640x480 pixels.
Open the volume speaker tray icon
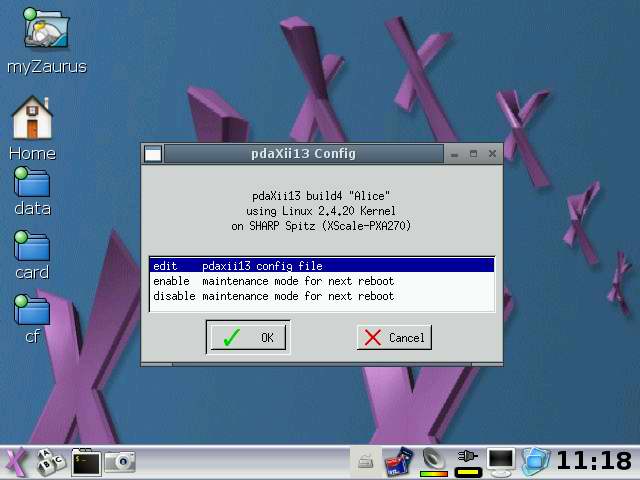[x=433, y=461]
